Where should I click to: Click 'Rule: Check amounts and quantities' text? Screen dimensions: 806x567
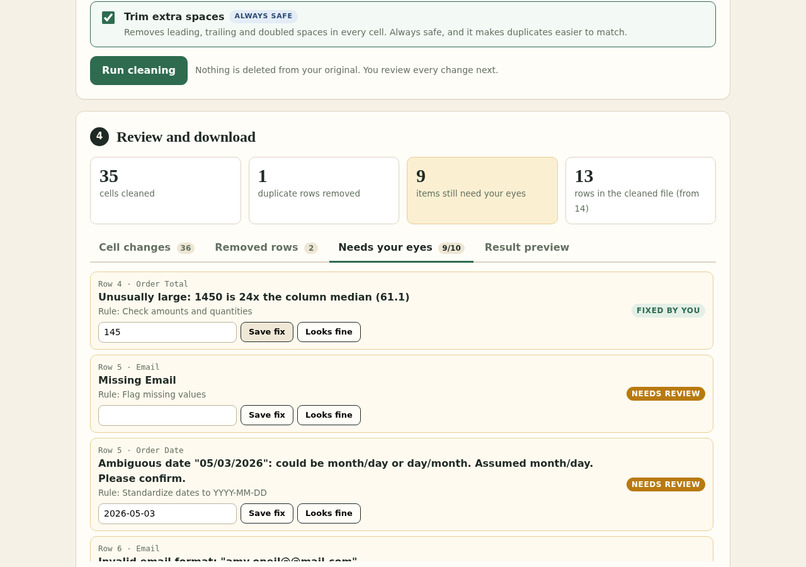pyautogui.click(x=175, y=312)
